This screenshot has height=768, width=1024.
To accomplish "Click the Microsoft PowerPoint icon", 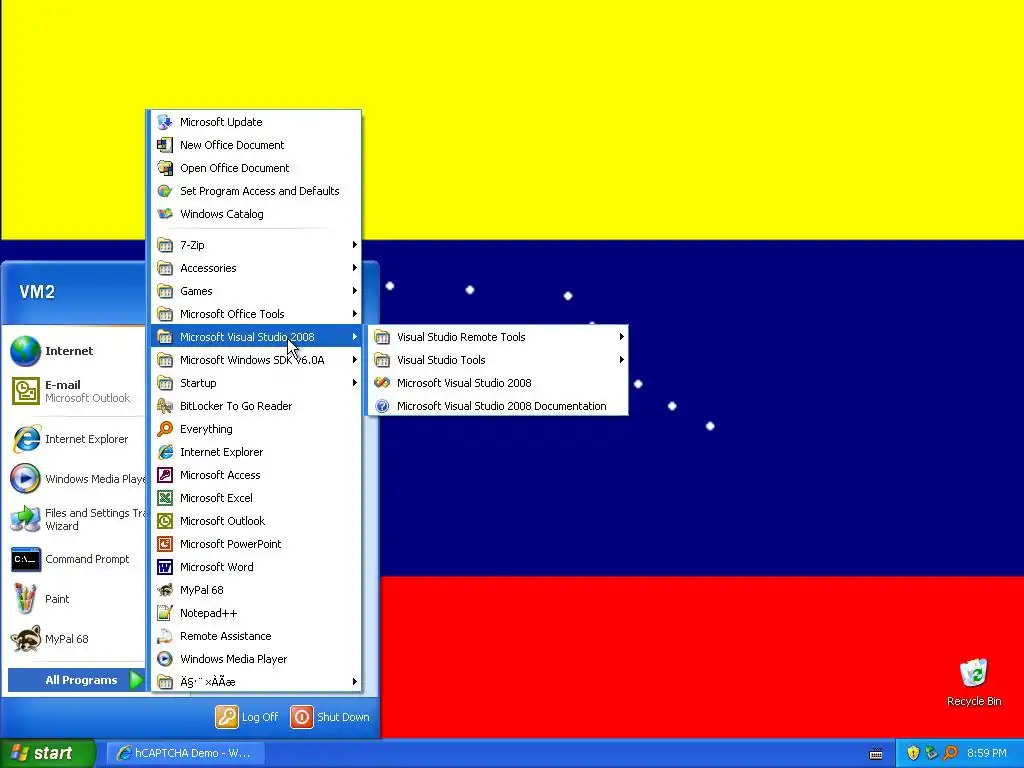I will point(165,544).
